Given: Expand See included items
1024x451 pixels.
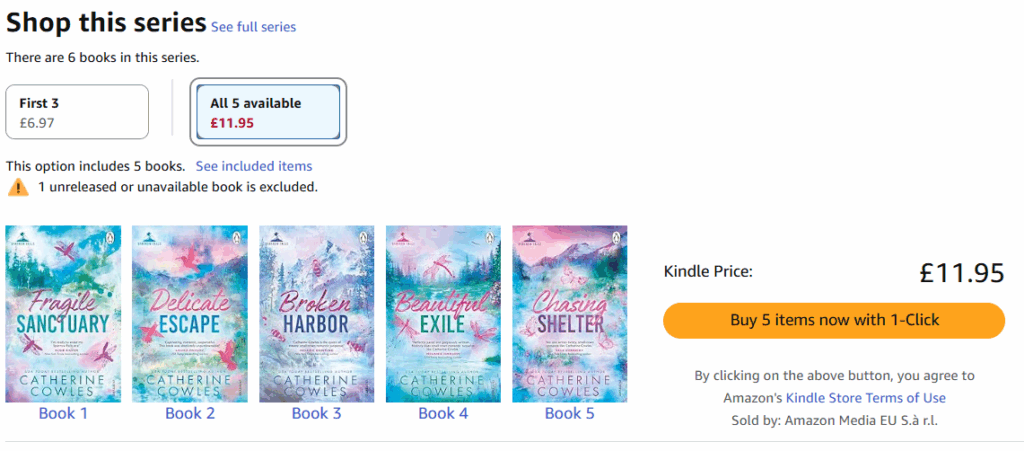Looking at the screenshot, I should (254, 166).
